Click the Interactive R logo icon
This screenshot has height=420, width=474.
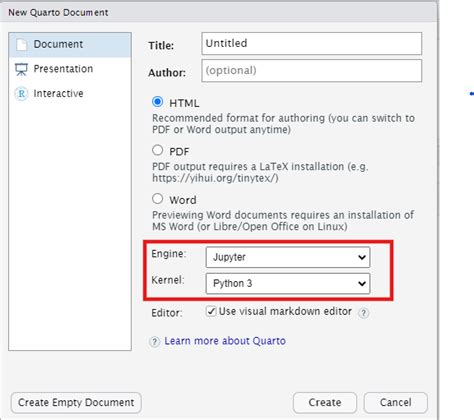coord(21,94)
